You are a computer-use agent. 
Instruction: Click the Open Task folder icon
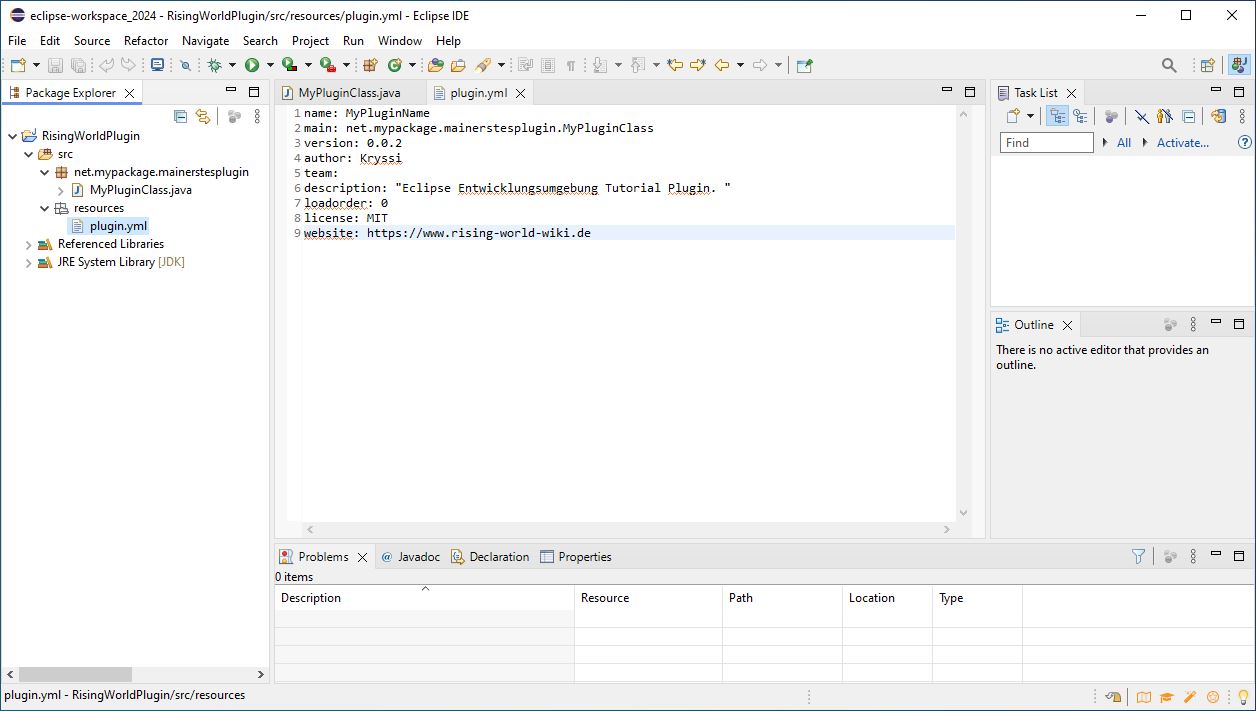pos(458,65)
